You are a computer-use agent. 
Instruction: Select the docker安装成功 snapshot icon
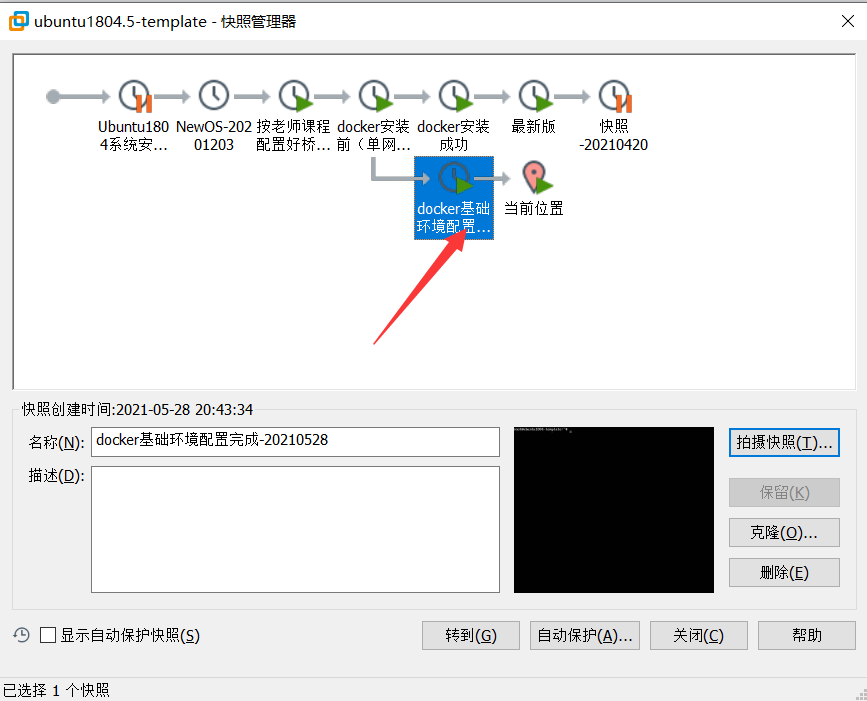coord(455,96)
